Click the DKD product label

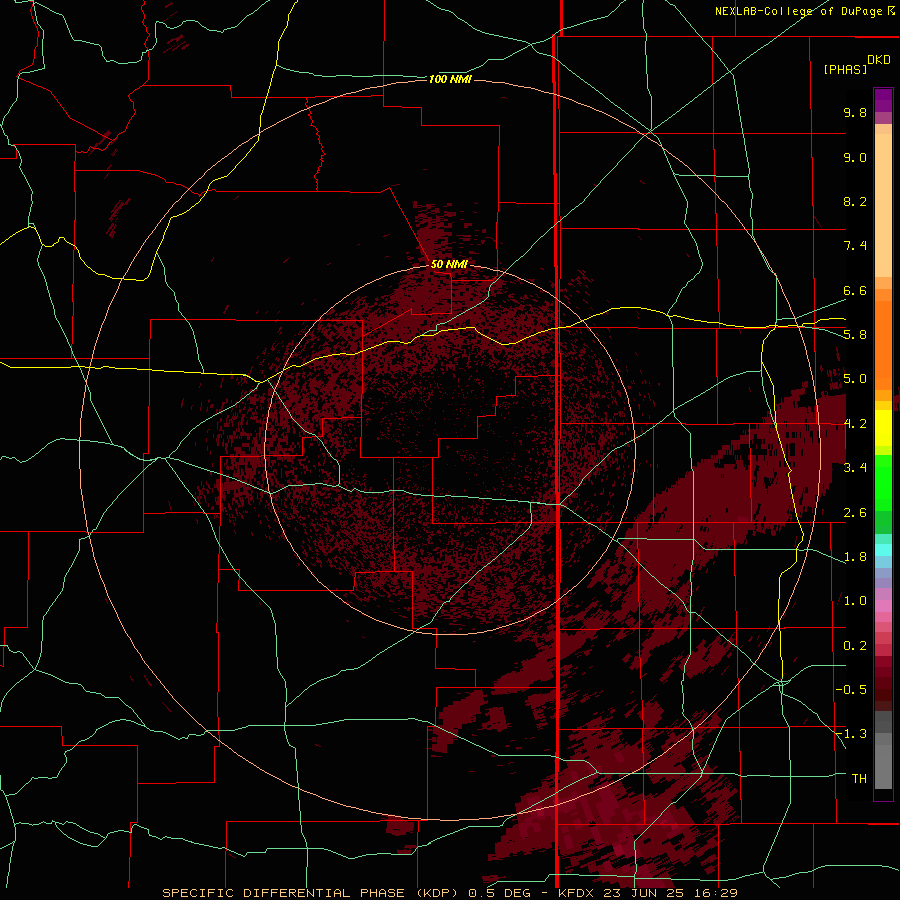click(x=879, y=60)
